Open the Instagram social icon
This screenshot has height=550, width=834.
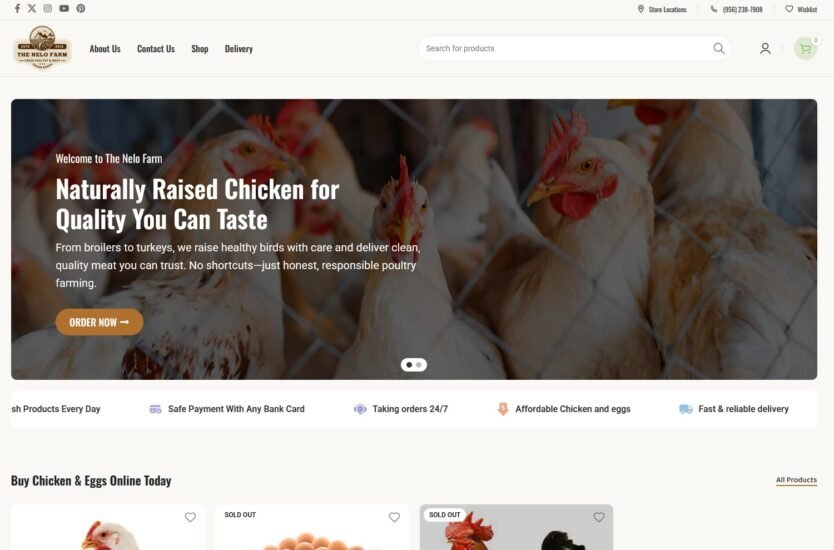pos(48,9)
